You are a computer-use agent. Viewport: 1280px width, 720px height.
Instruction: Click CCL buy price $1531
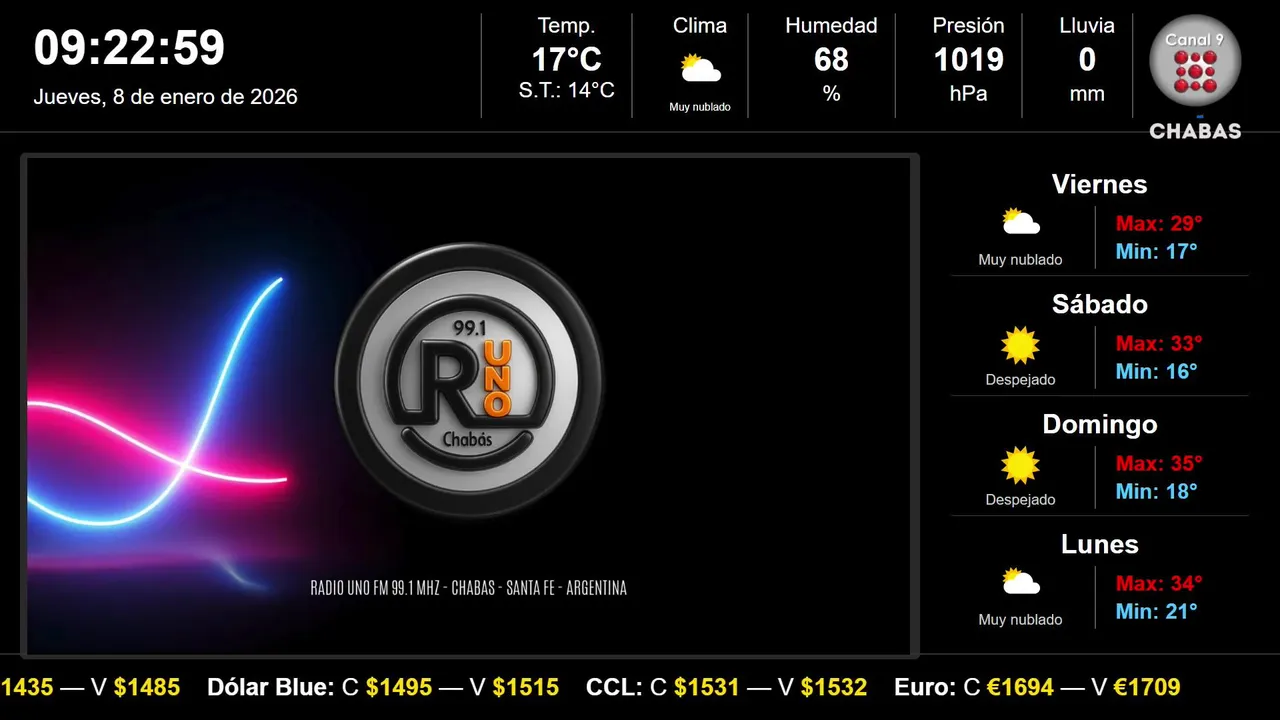click(x=706, y=687)
